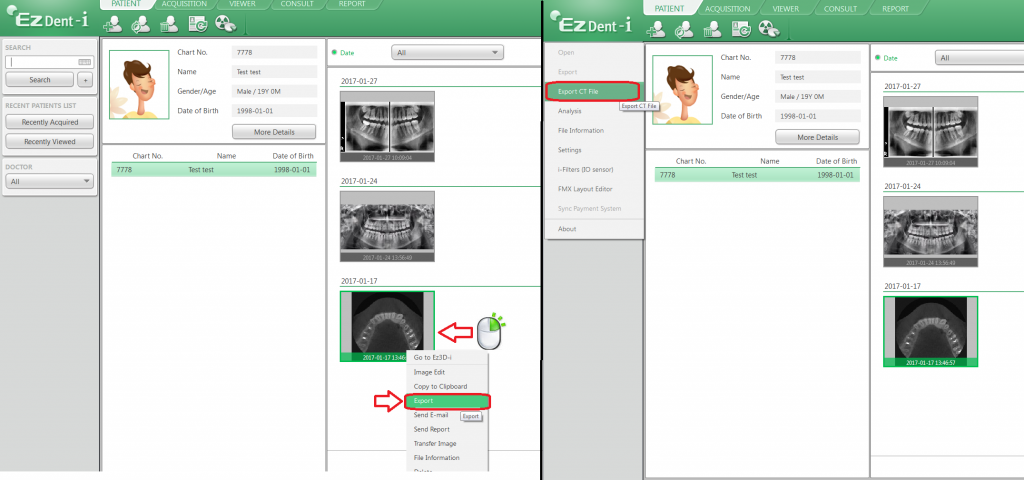Select the 2017-01-27 panoramic thumbnail in right window
The width and height of the screenshot is (1024, 480).
point(931,132)
